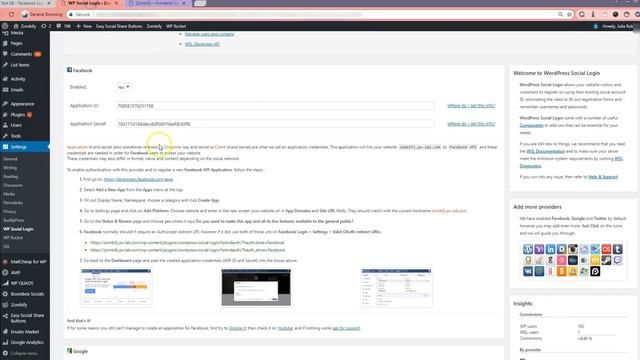Add the WordPress provider icon
This screenshot has width=640, height=360.
(528, 249)
